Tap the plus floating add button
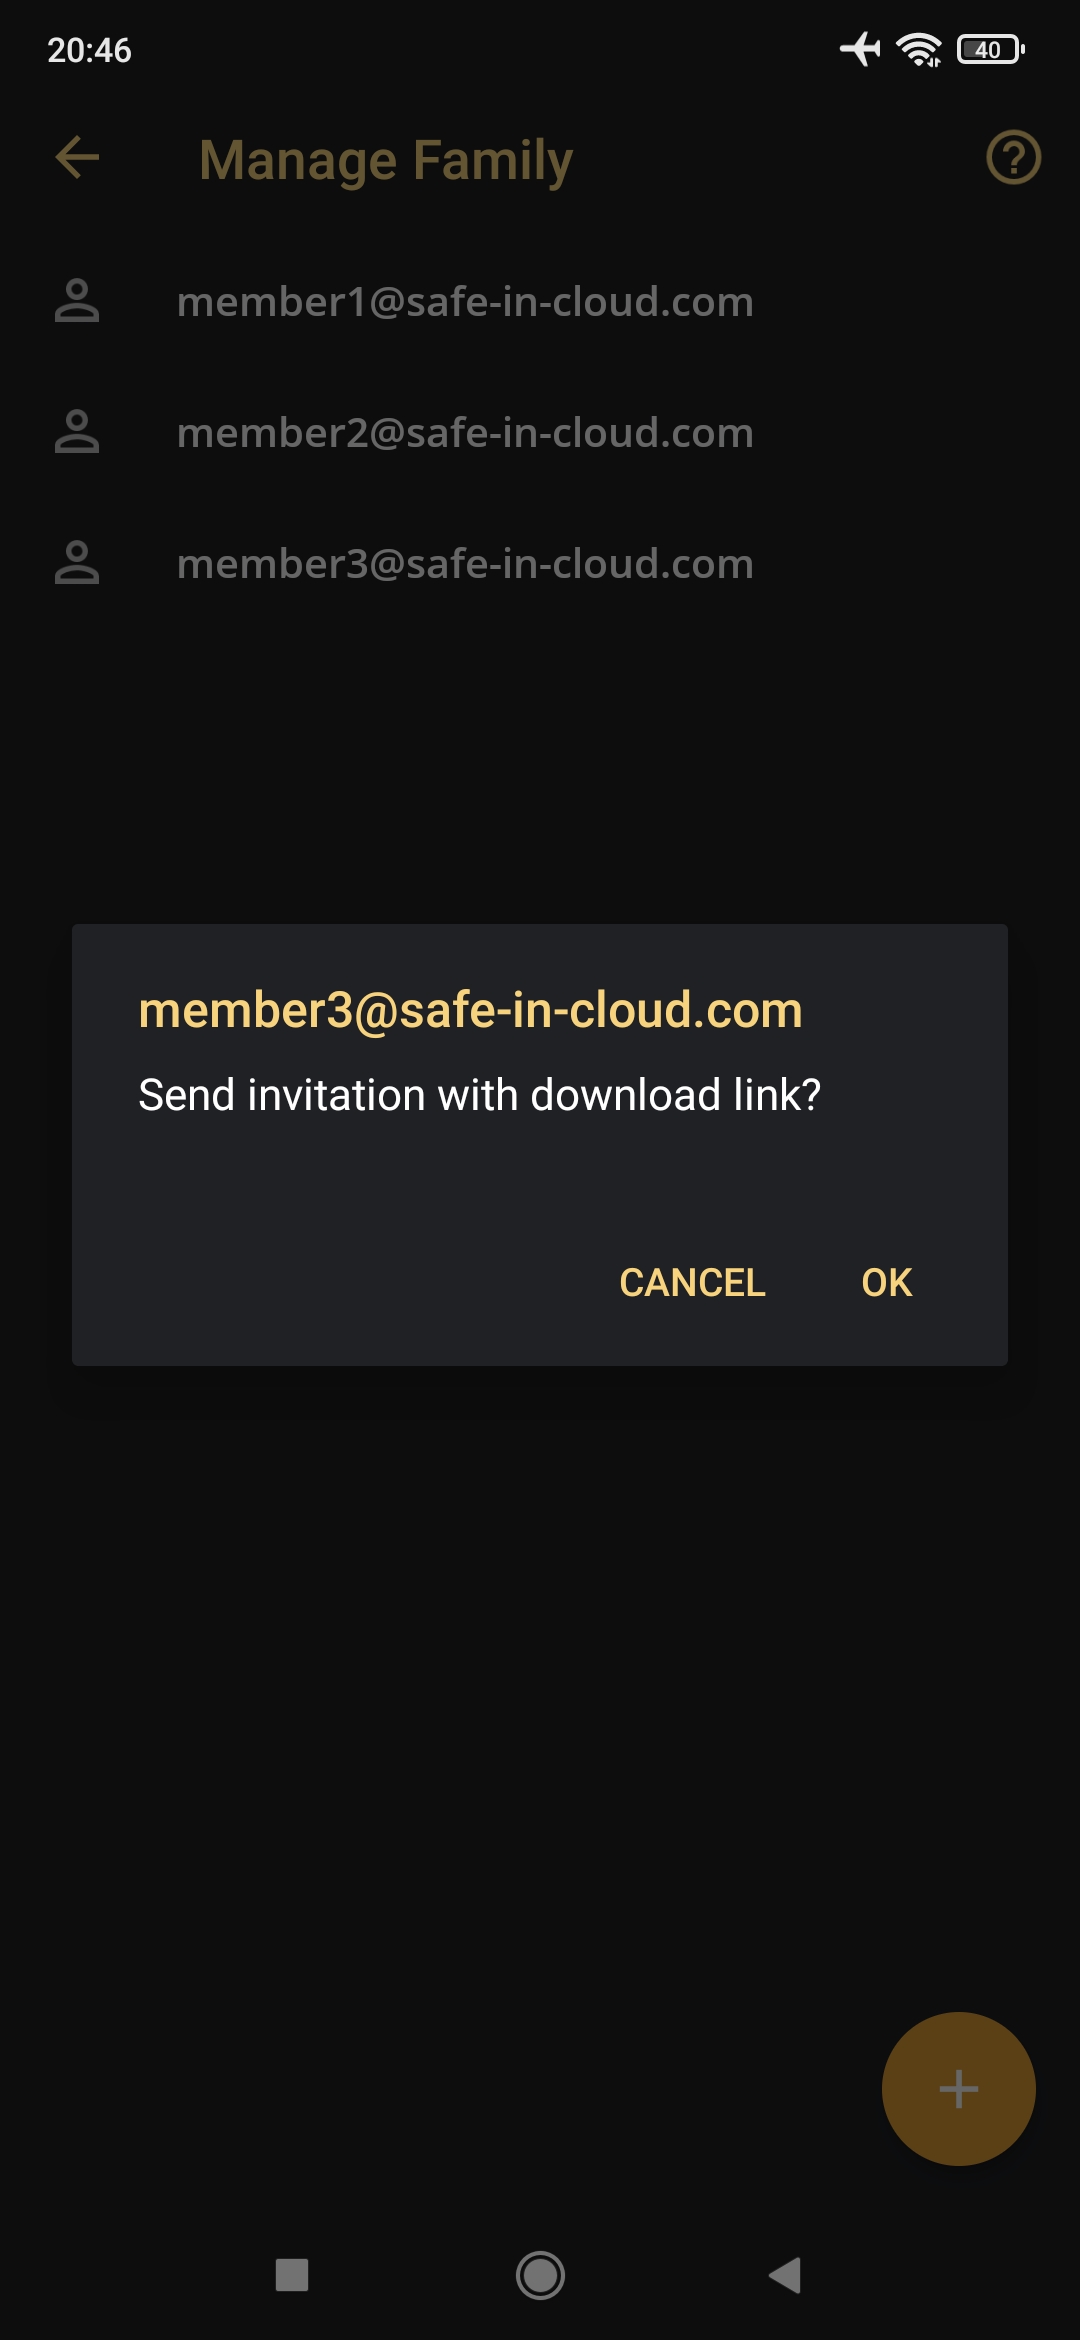The width and height of the screenshot is (1080, 2340). pos(958,2088)
